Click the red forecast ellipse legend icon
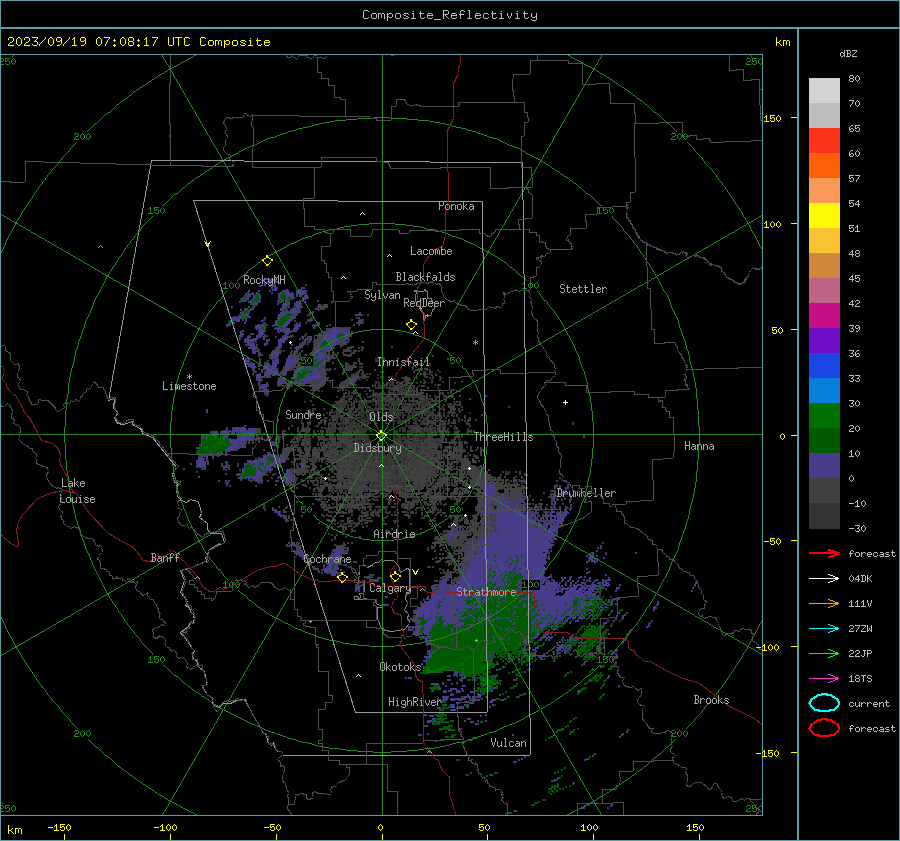The width and height of the screenshot is (900, 841). [x=824, y=728]
